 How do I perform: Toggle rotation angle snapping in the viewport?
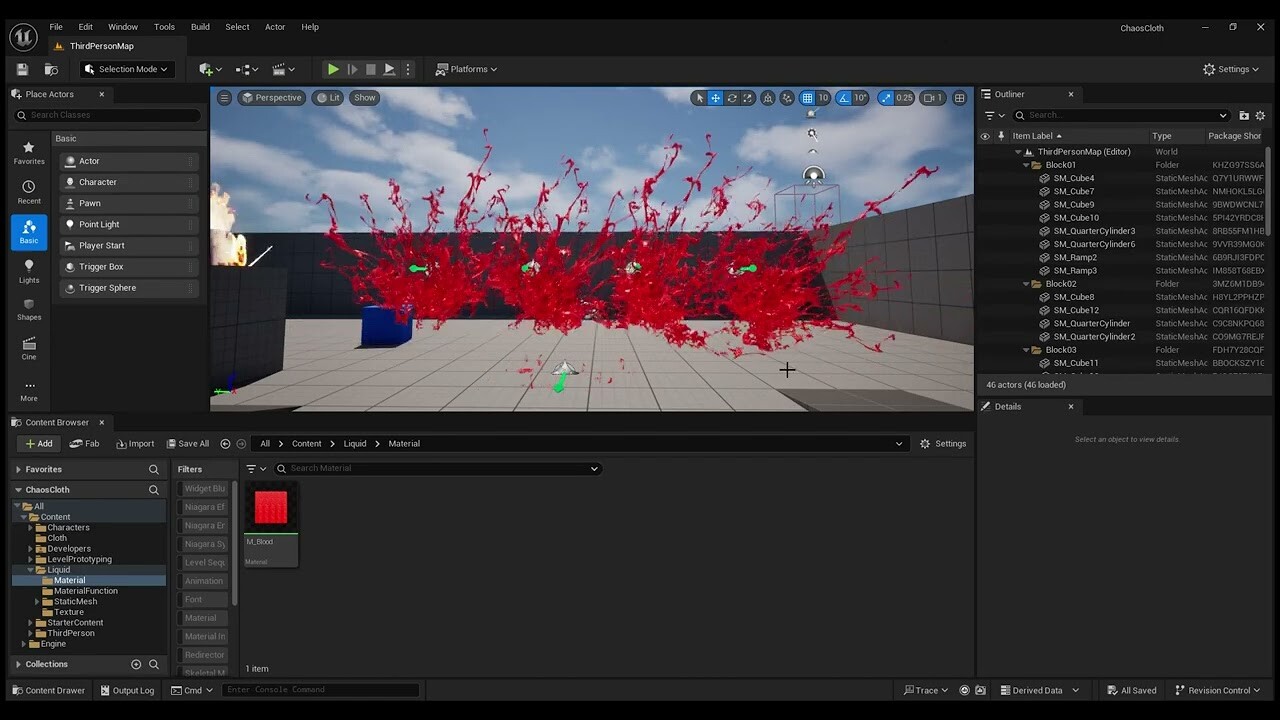click(x=844, y=98)
